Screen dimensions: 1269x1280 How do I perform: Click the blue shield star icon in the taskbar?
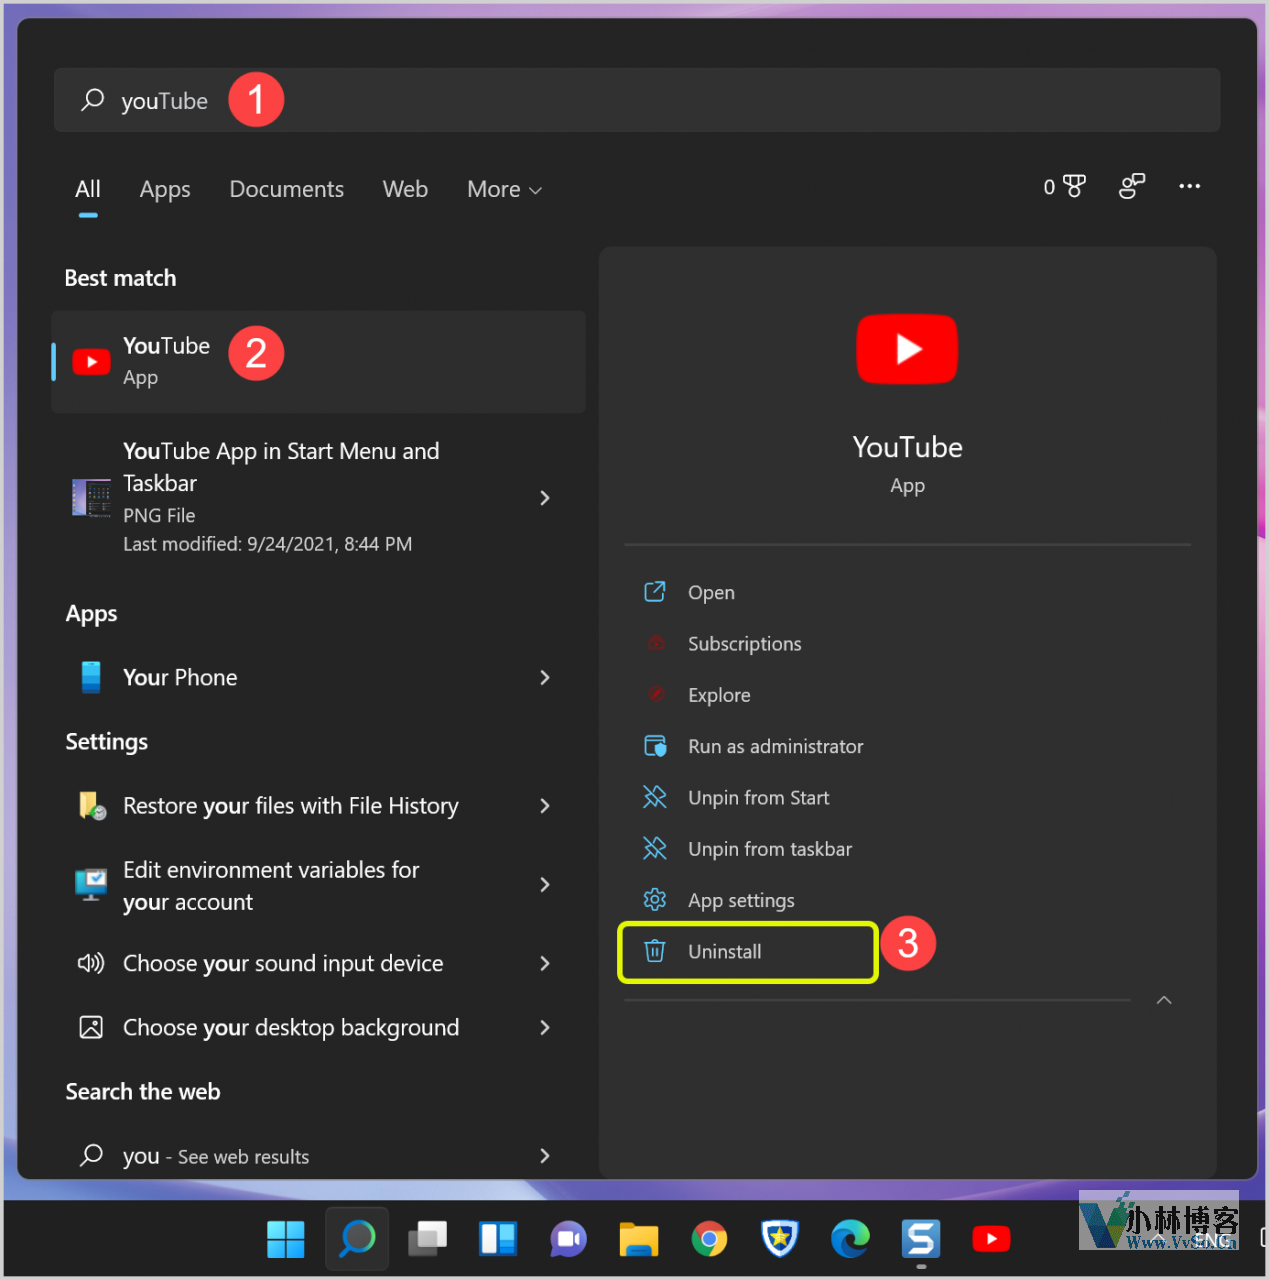coord(779,1239)
